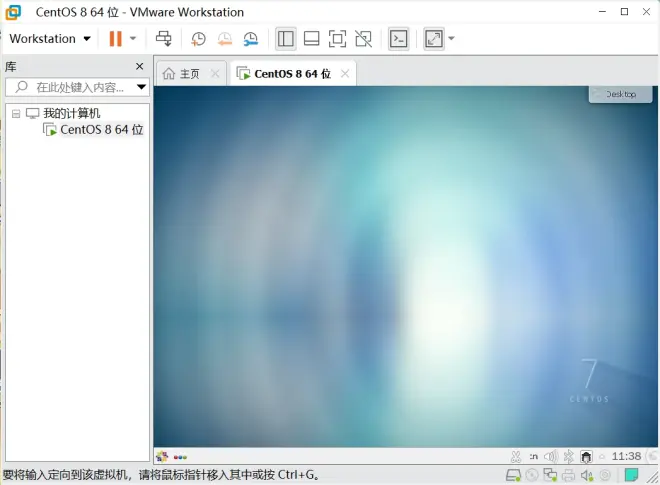Open the message log icon in status bar
The width and height of the screenshot is (660, 485).
[x=631, y=475]
